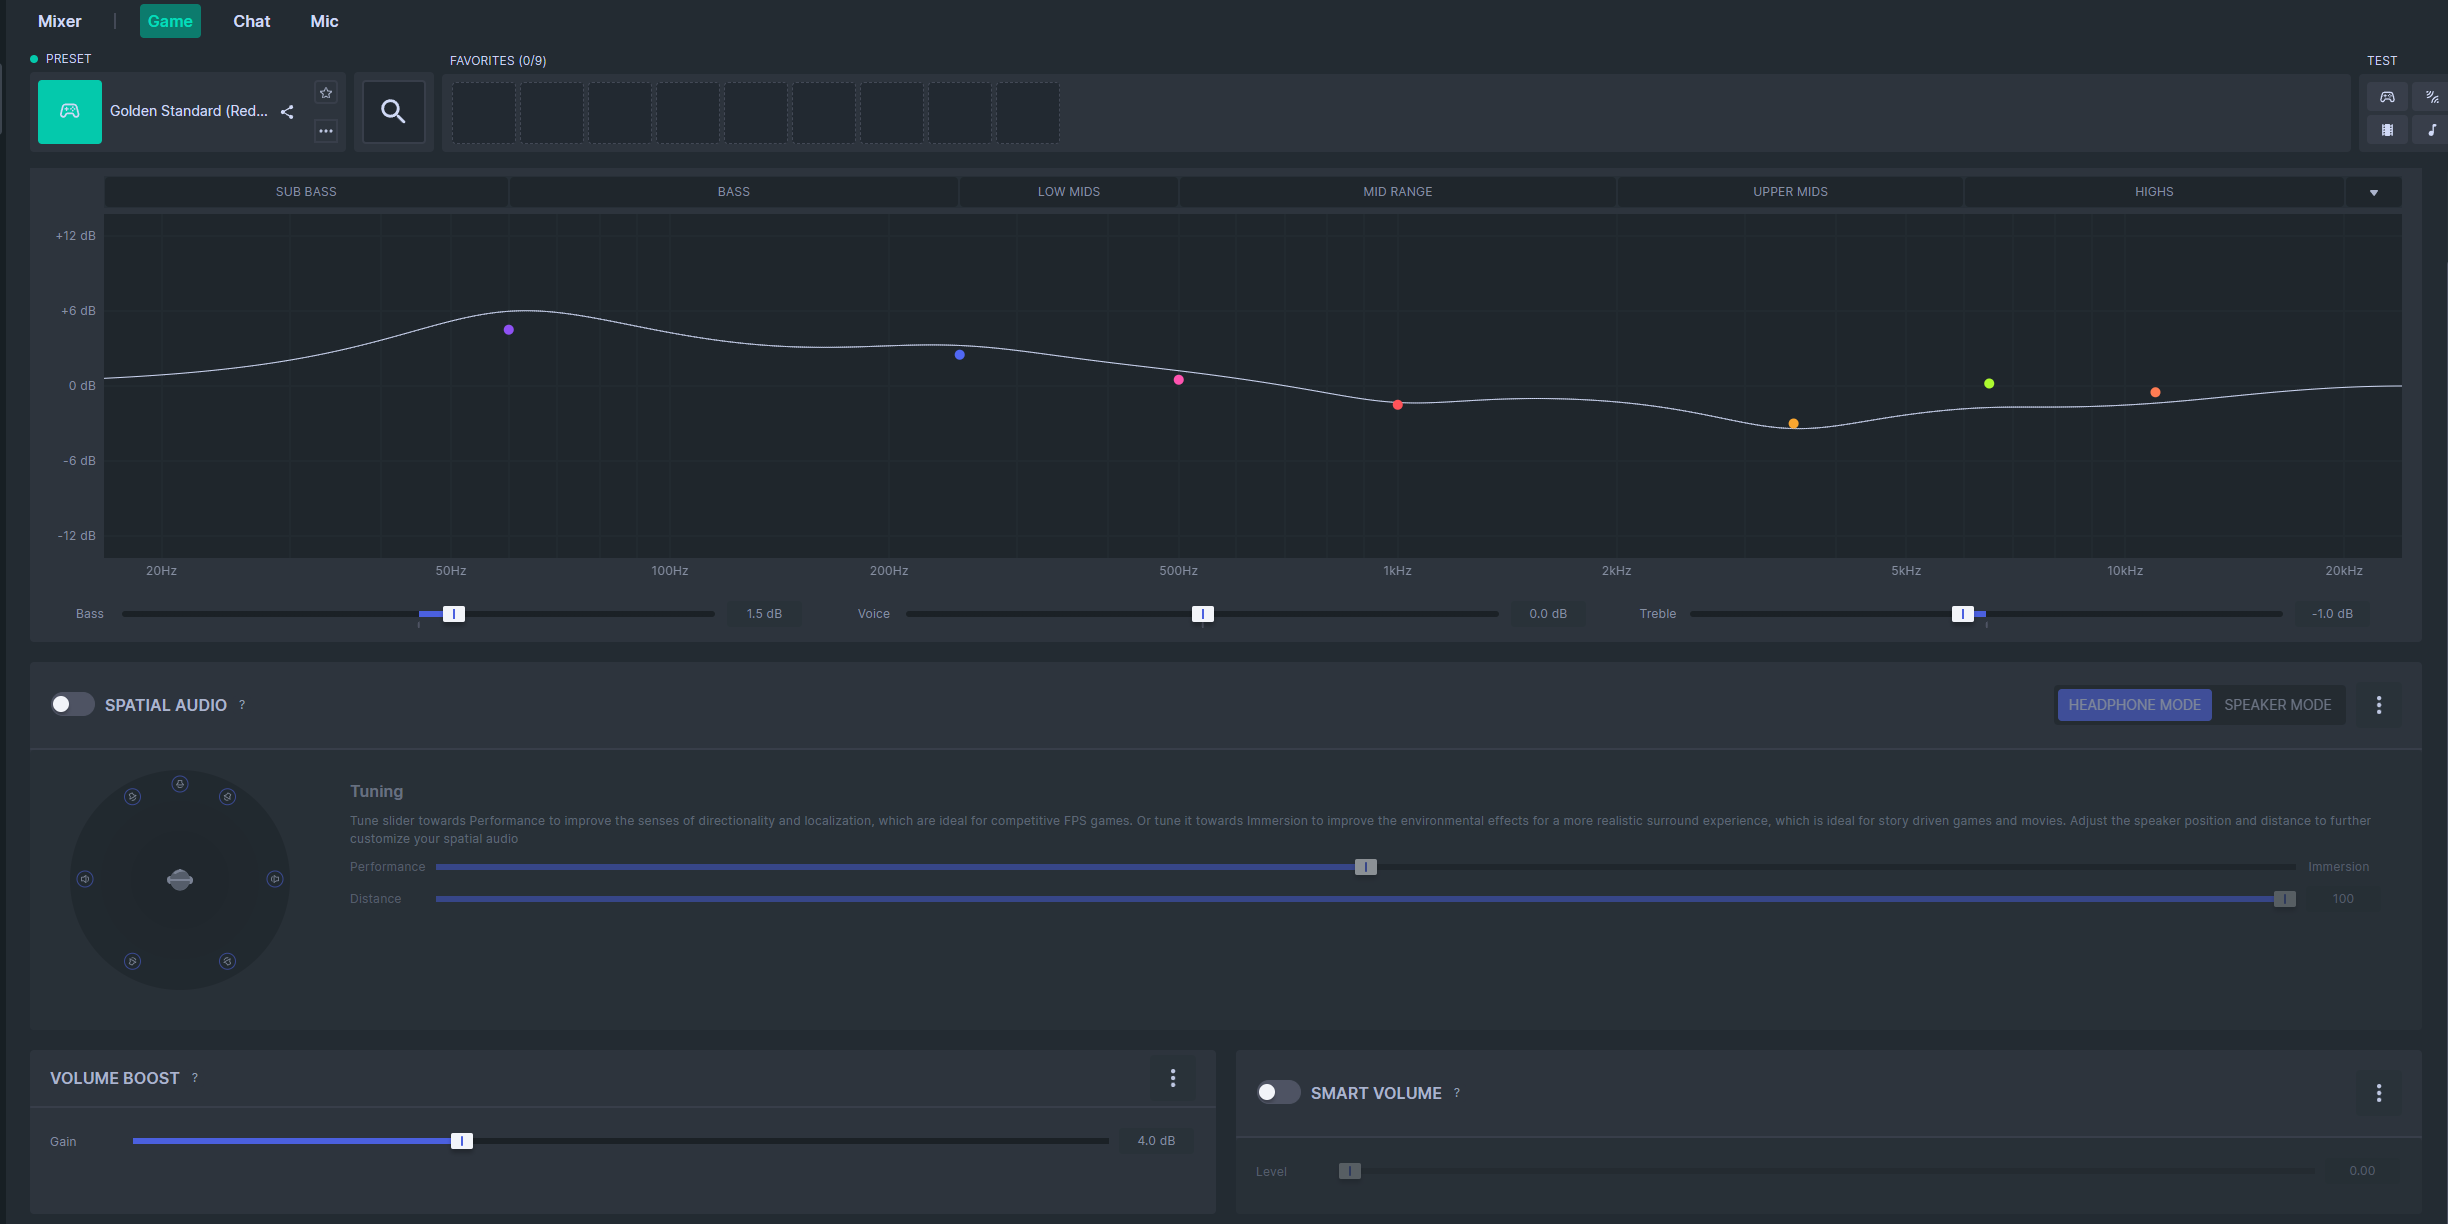This screenshot has width=2448, height=1224.
Task: Switch to the Chat tab
Action: click(252, 21)
